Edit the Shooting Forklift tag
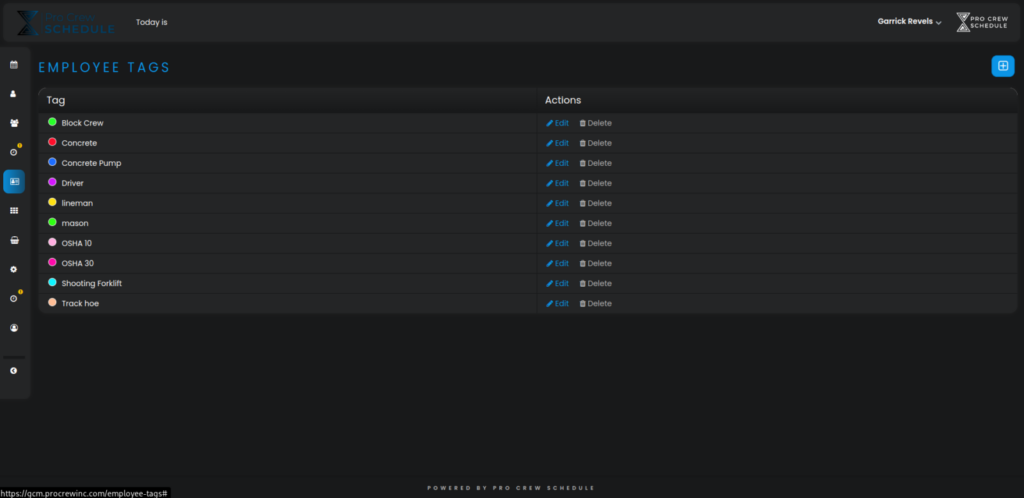Viewport: 1024px width, 498px height. (558, 283)
